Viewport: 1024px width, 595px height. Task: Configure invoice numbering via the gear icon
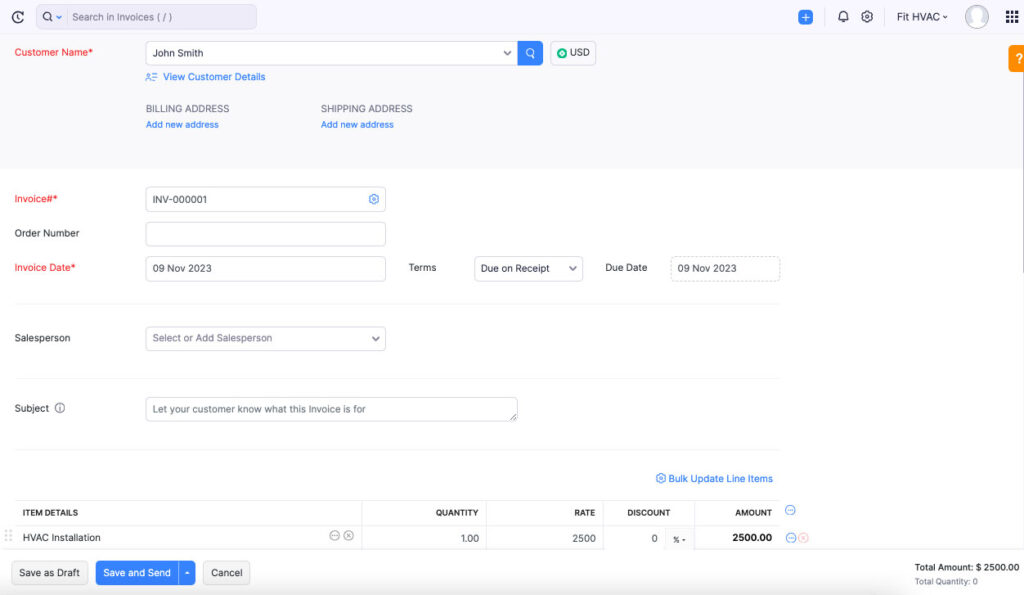(374, 199)
